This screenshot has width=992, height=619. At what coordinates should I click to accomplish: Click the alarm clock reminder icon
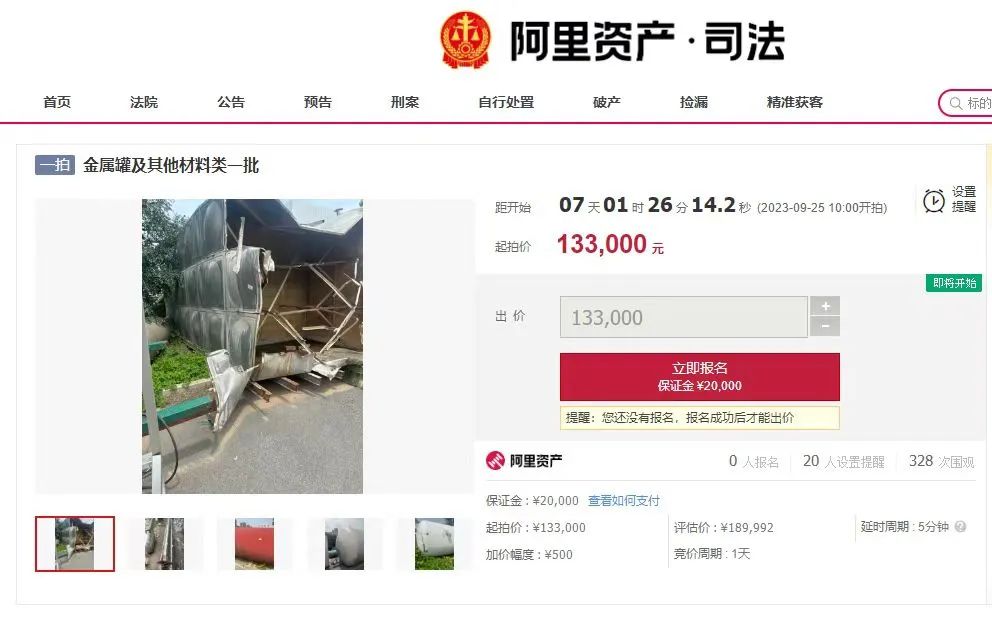click(934, 201)
